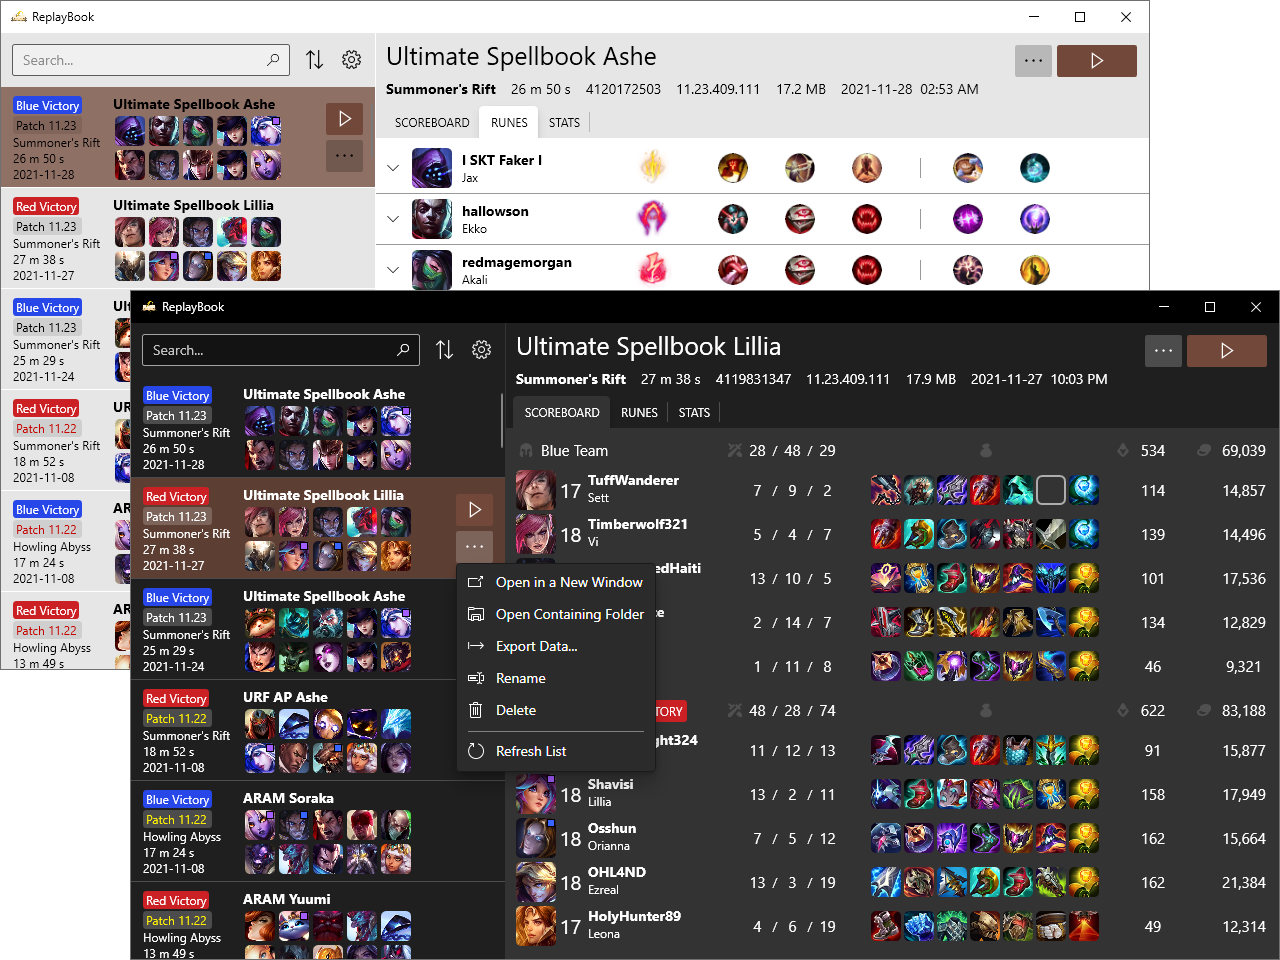1280x960 pixels.
Task: Expand redmagemorgan runes row
Action: (393, 270)
